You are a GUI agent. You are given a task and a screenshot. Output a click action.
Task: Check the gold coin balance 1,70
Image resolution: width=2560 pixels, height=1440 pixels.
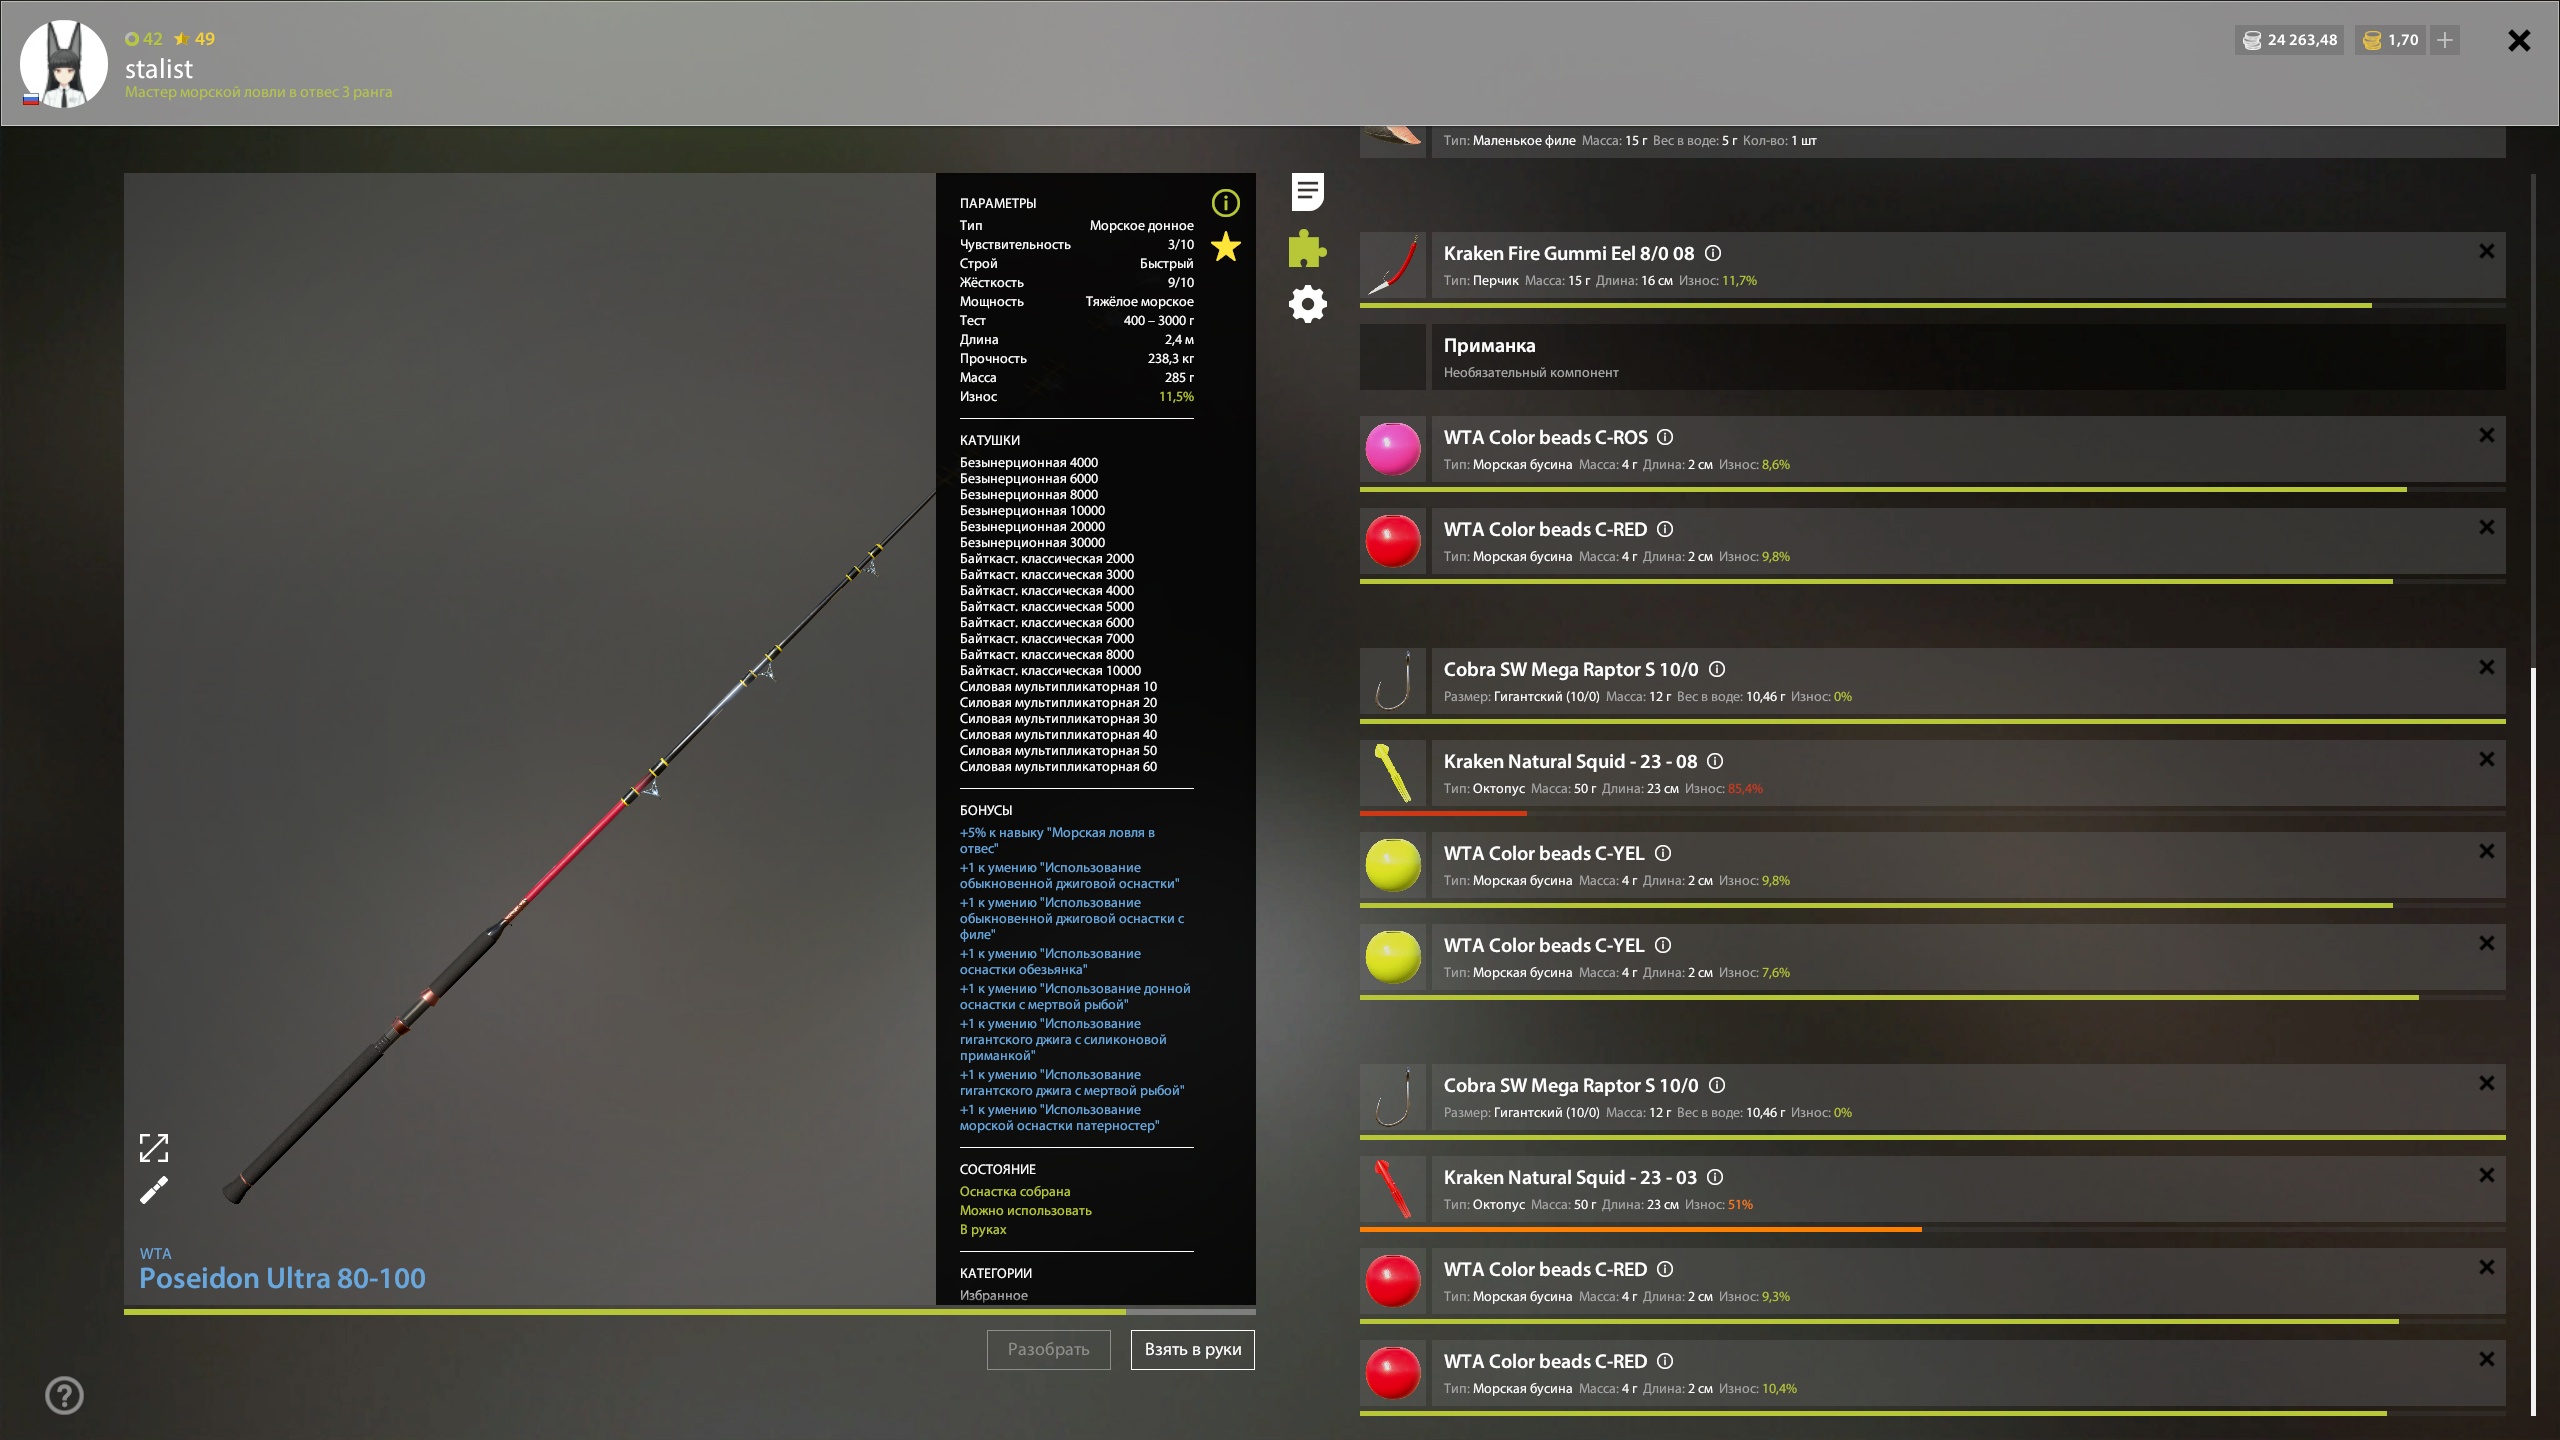click(2391, 40)
